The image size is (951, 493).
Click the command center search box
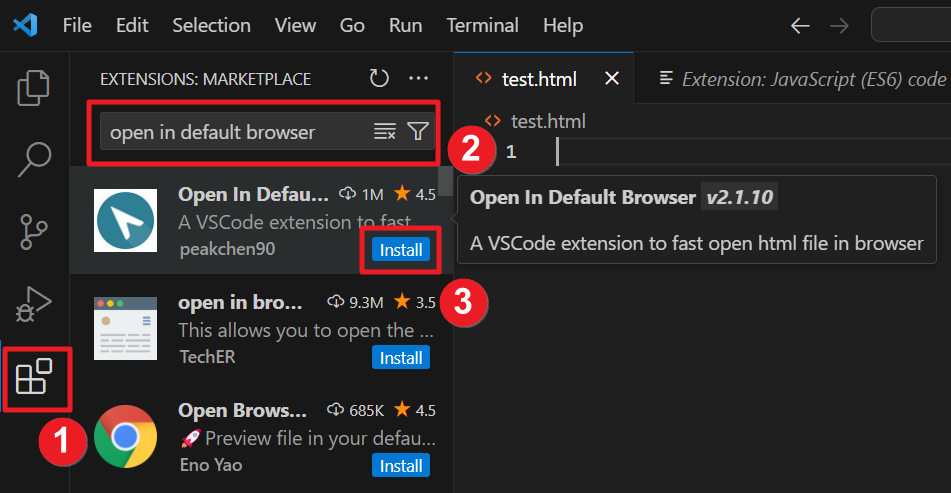click(x=911, y=25)
